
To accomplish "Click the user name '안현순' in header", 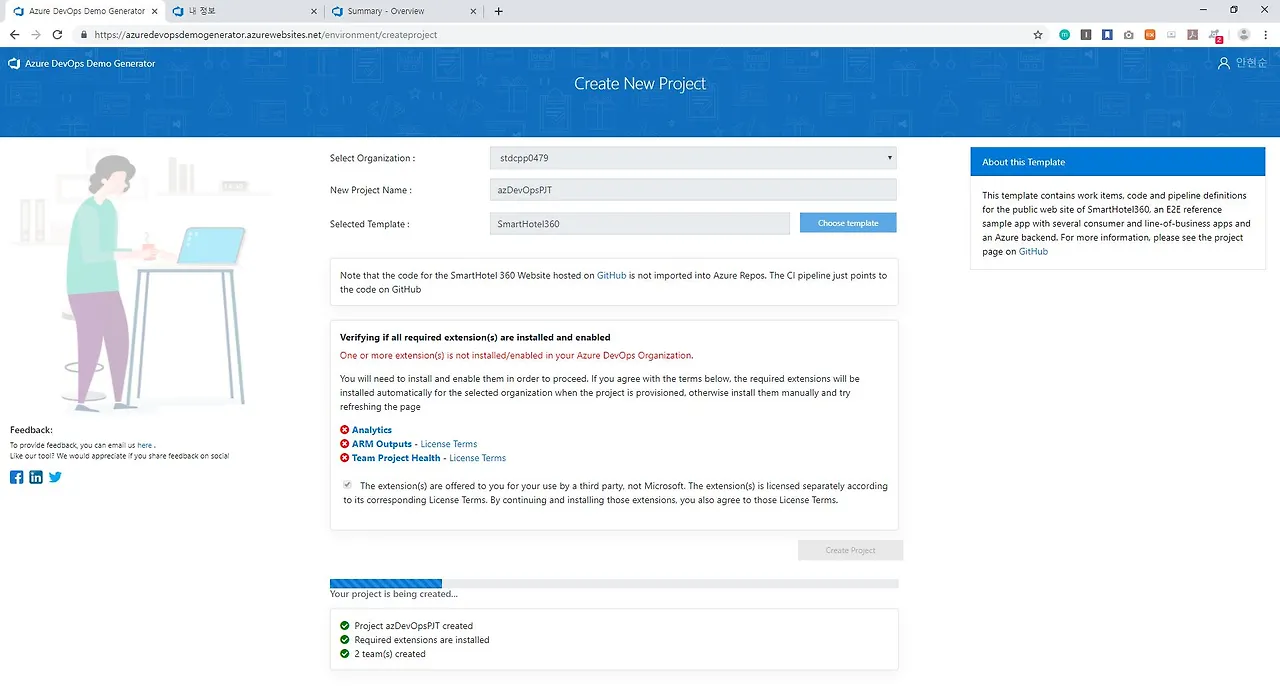I will [1251, 63].
